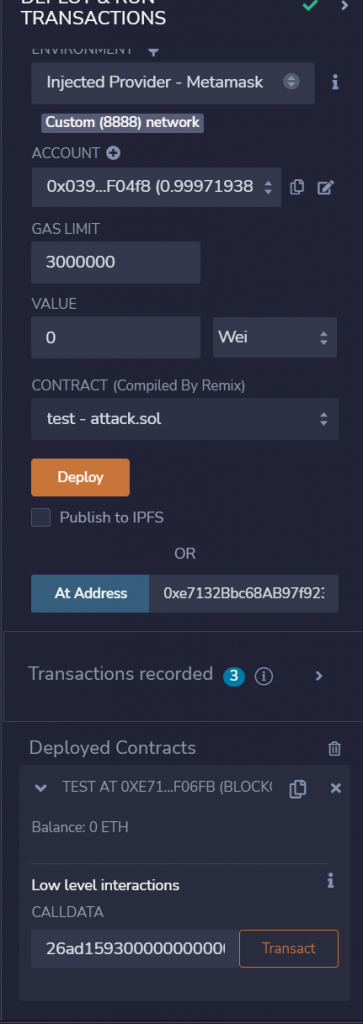Click the At Address contract address field
The width and height of the screenshot is (363, 1024).
click(244, 594)
